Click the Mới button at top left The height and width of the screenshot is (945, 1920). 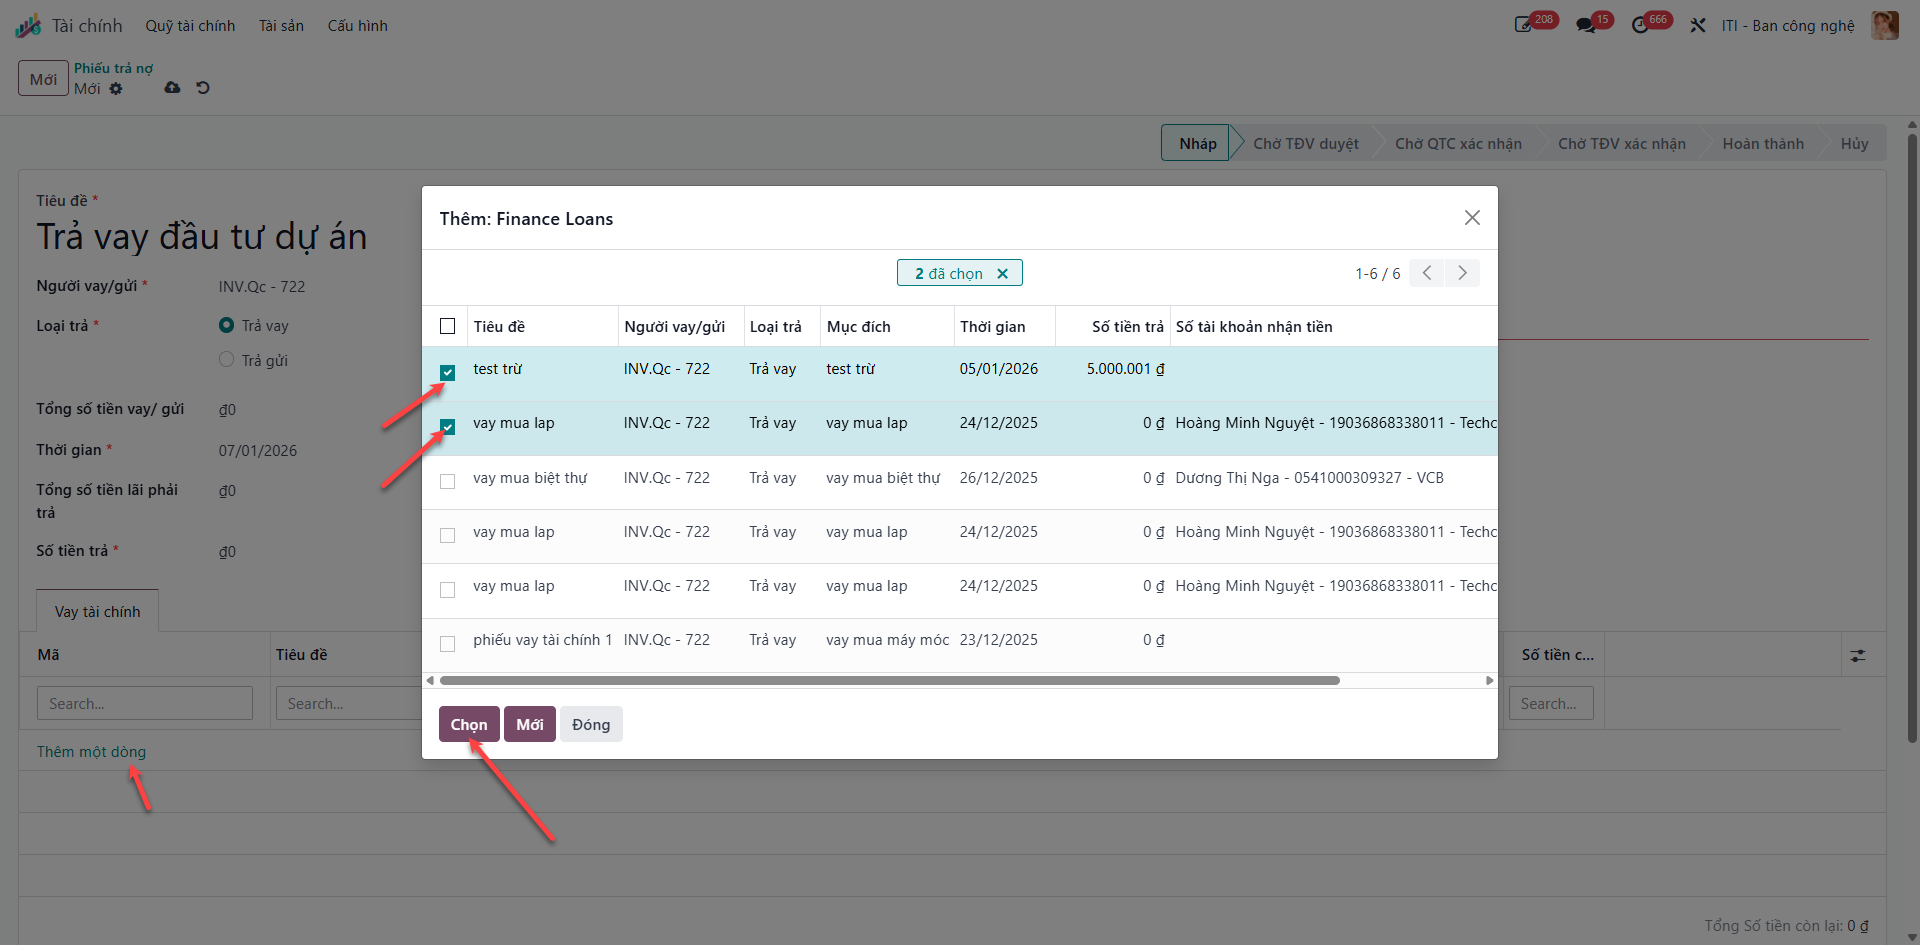[x=43, y=79]
